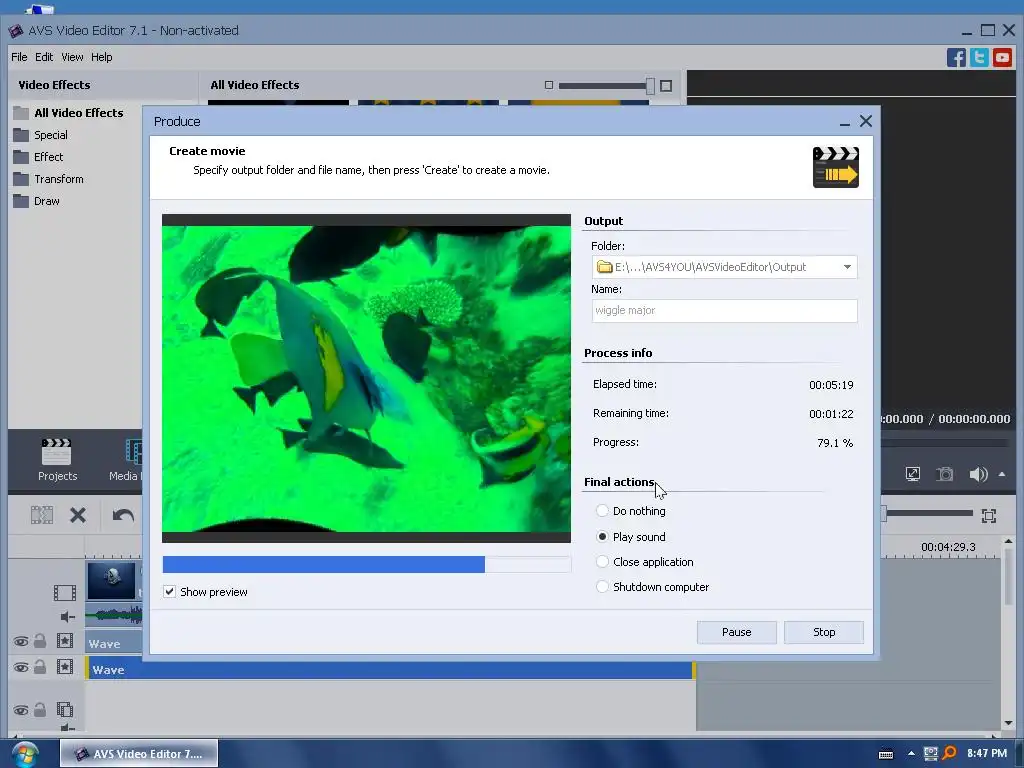
Task: Open the View menu
Action: [x=72, y=57]
